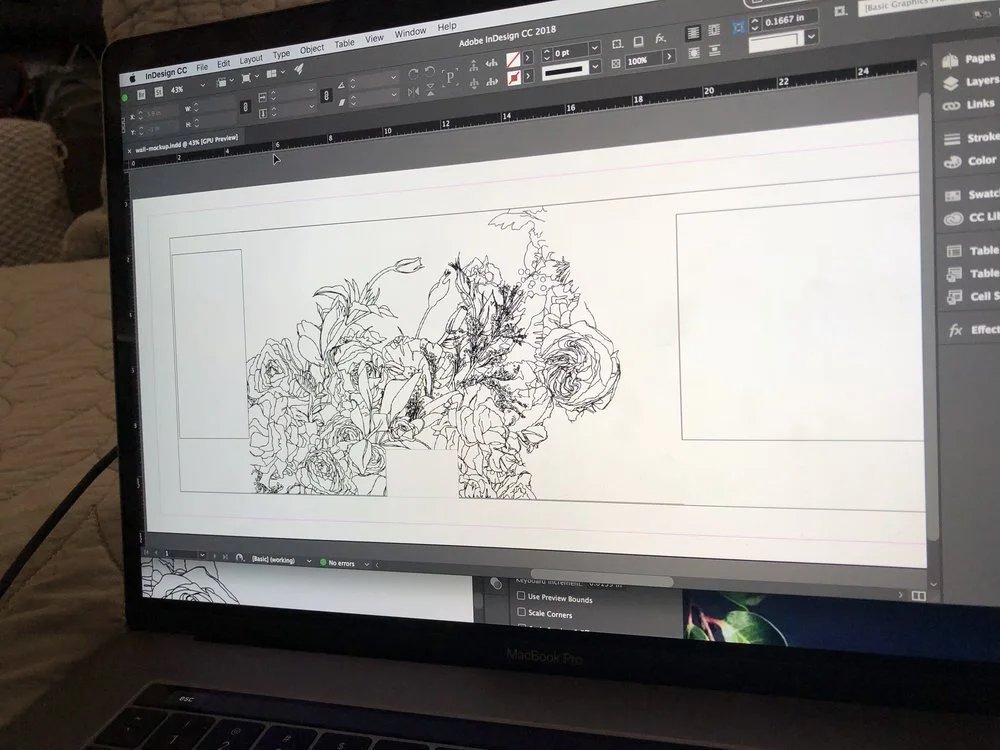Open the File menu
The height and width of the screenshot is (750, 1000).
coord(202,67)
